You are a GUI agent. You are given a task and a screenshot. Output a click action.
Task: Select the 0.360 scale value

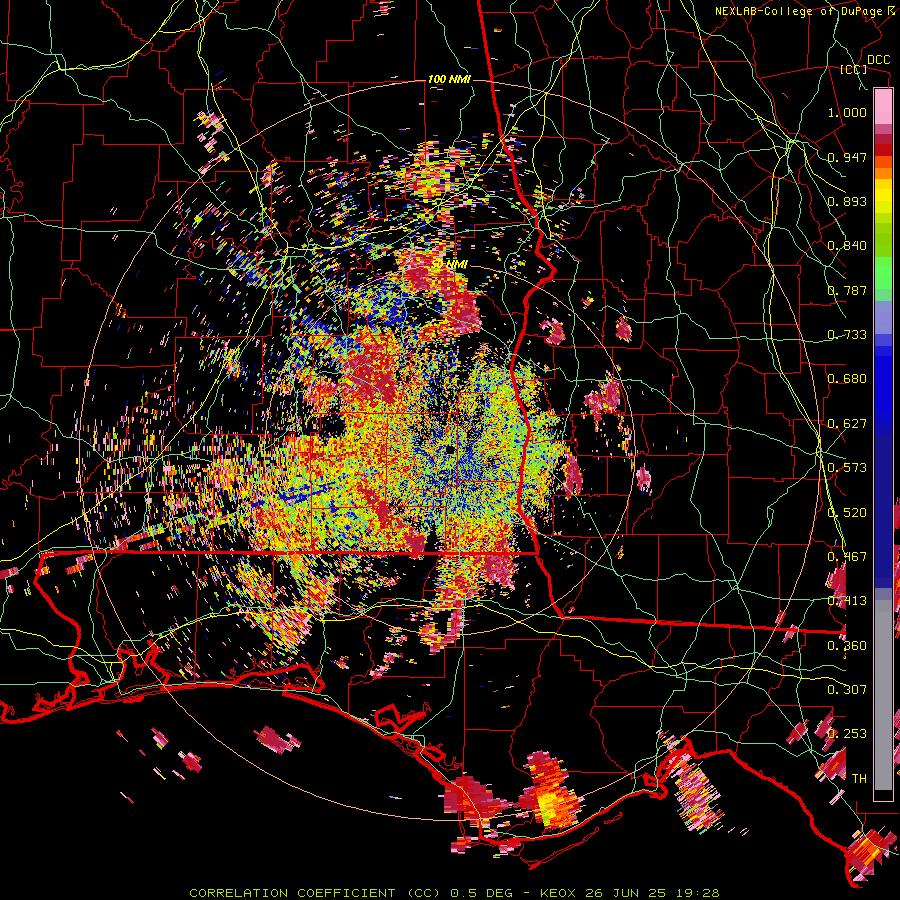coord(847,646)
